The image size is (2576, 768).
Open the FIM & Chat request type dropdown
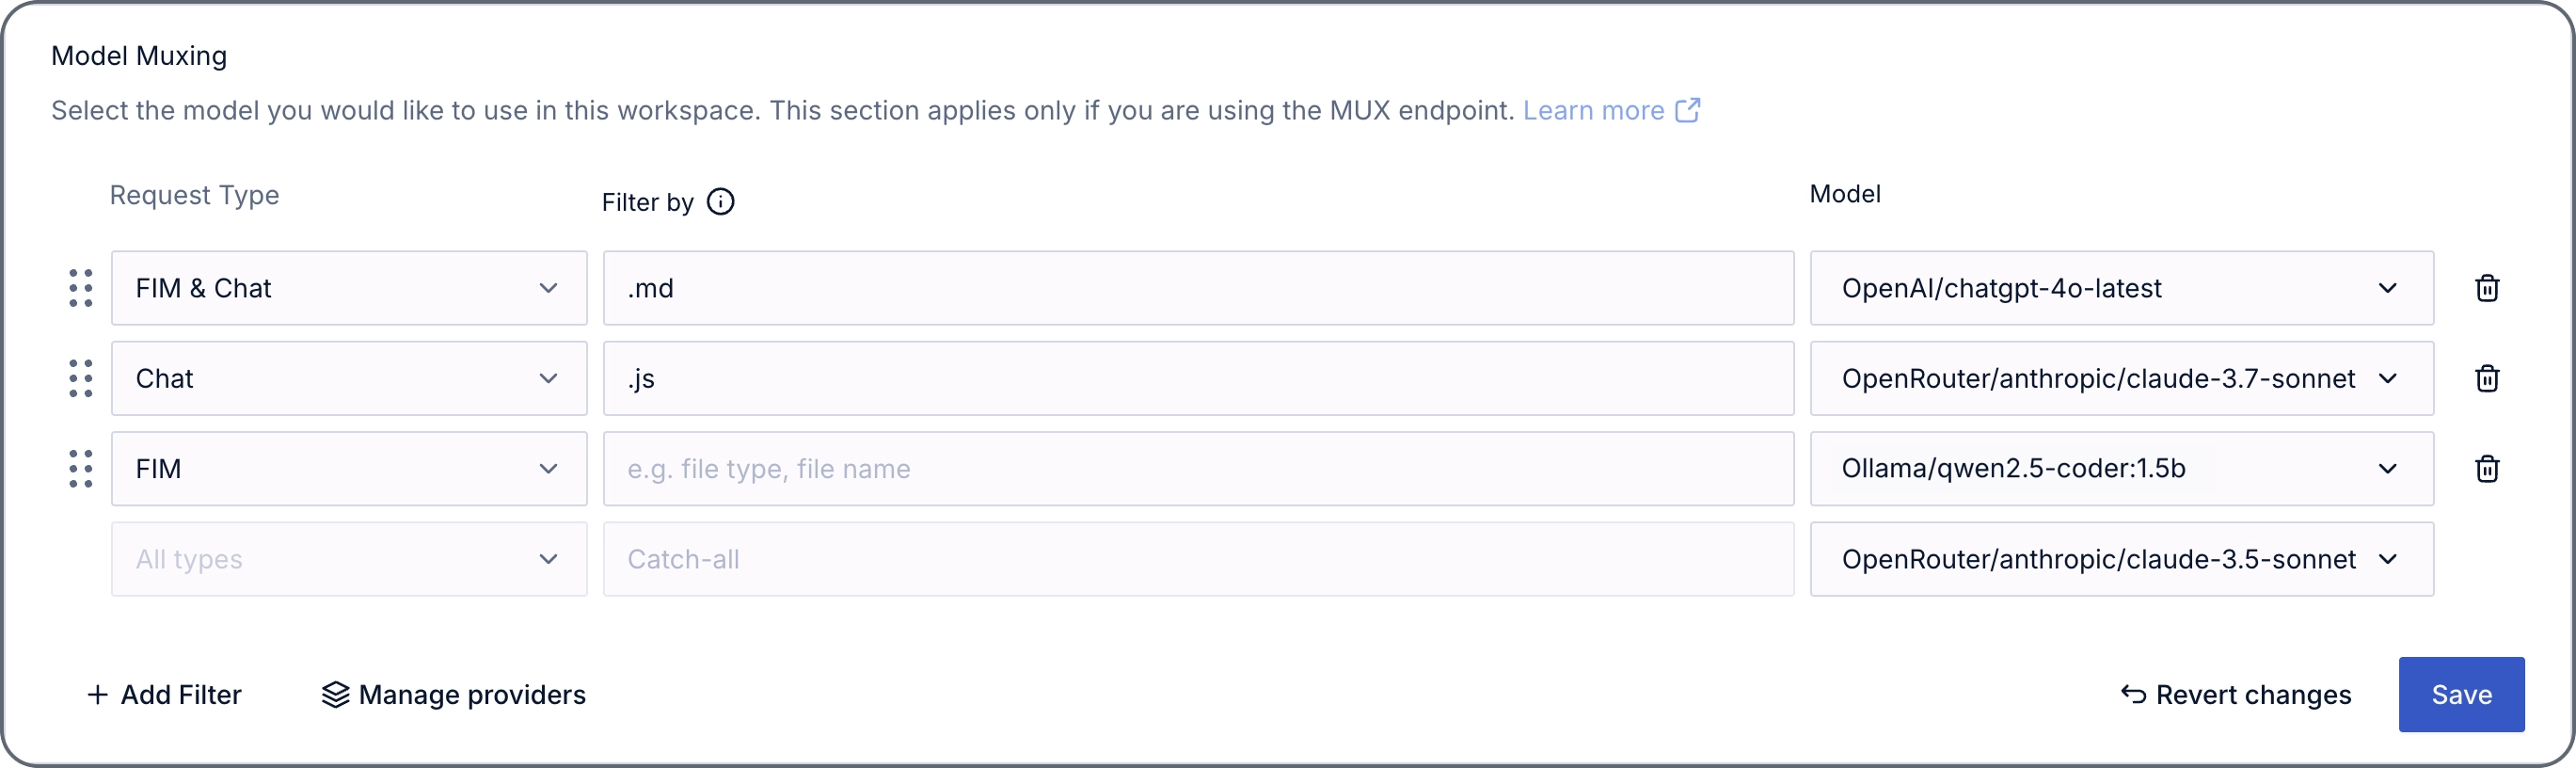349,288
